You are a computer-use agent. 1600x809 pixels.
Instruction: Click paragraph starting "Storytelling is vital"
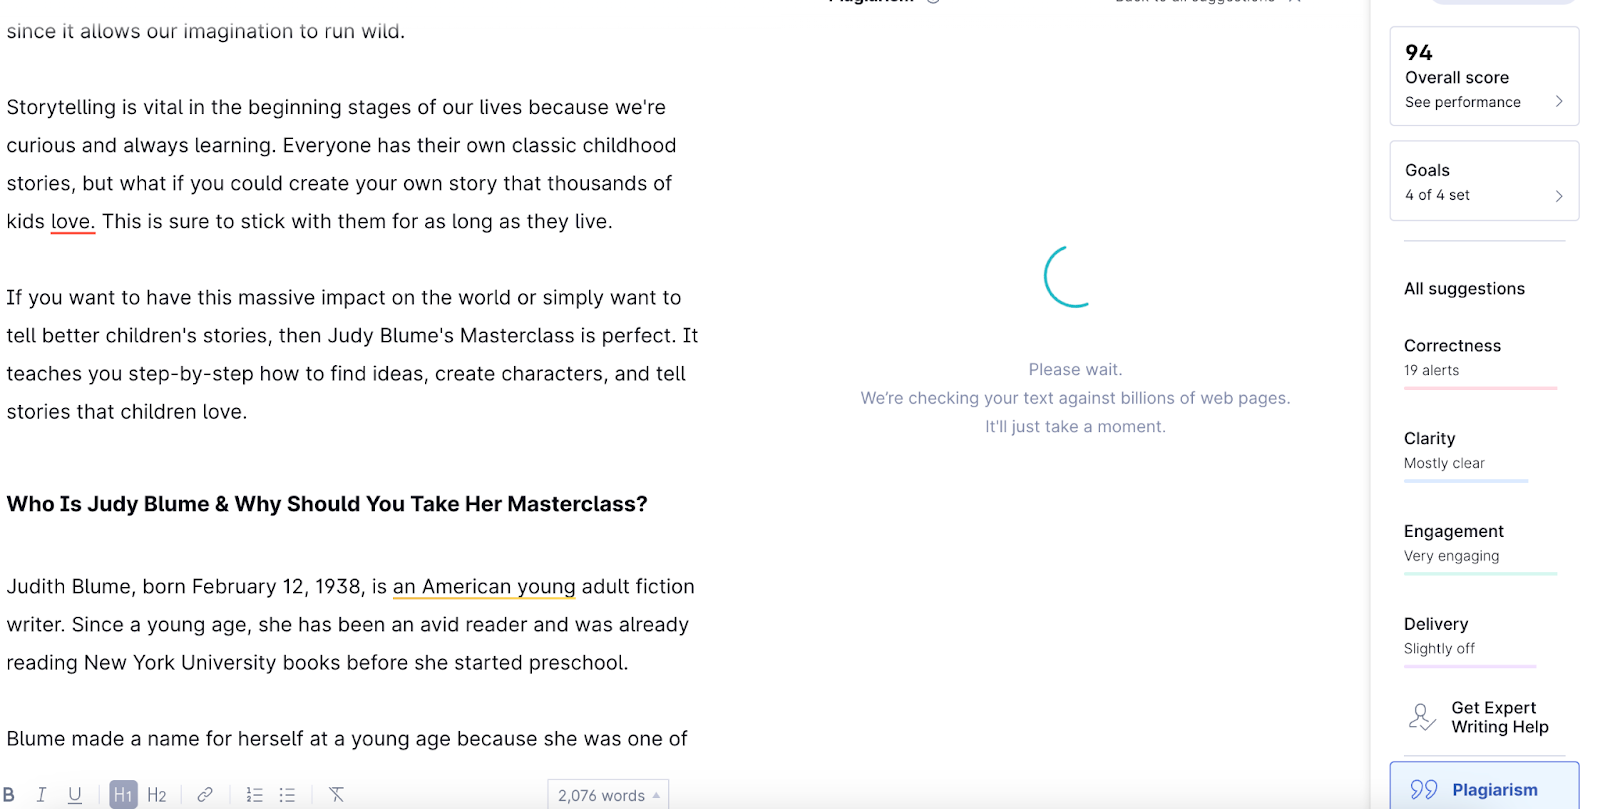point(341,164)
